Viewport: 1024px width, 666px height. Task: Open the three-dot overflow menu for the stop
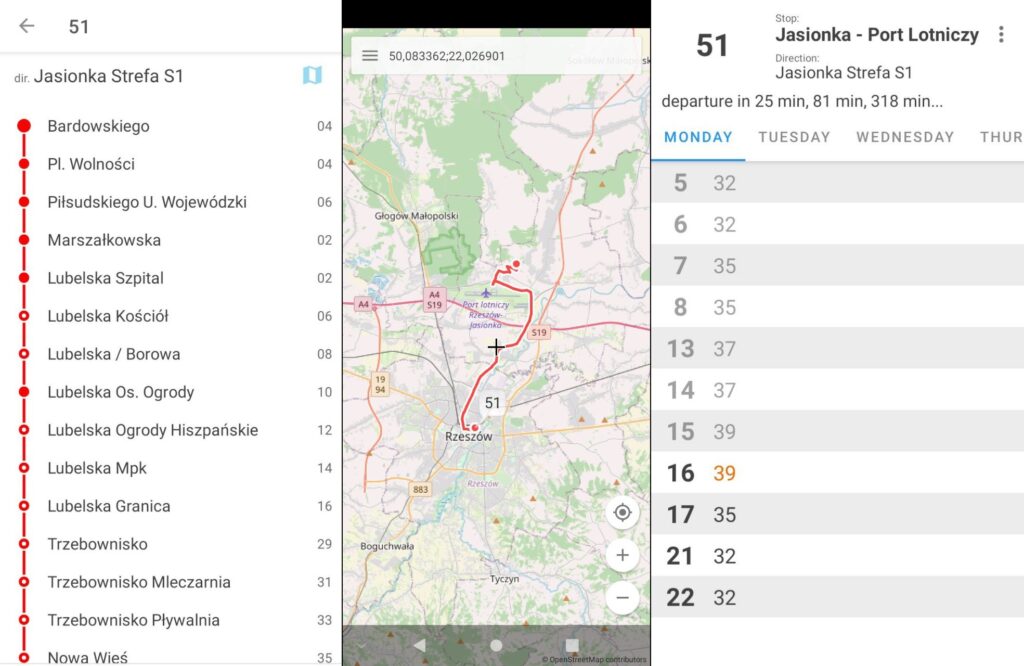[1000, 35]
